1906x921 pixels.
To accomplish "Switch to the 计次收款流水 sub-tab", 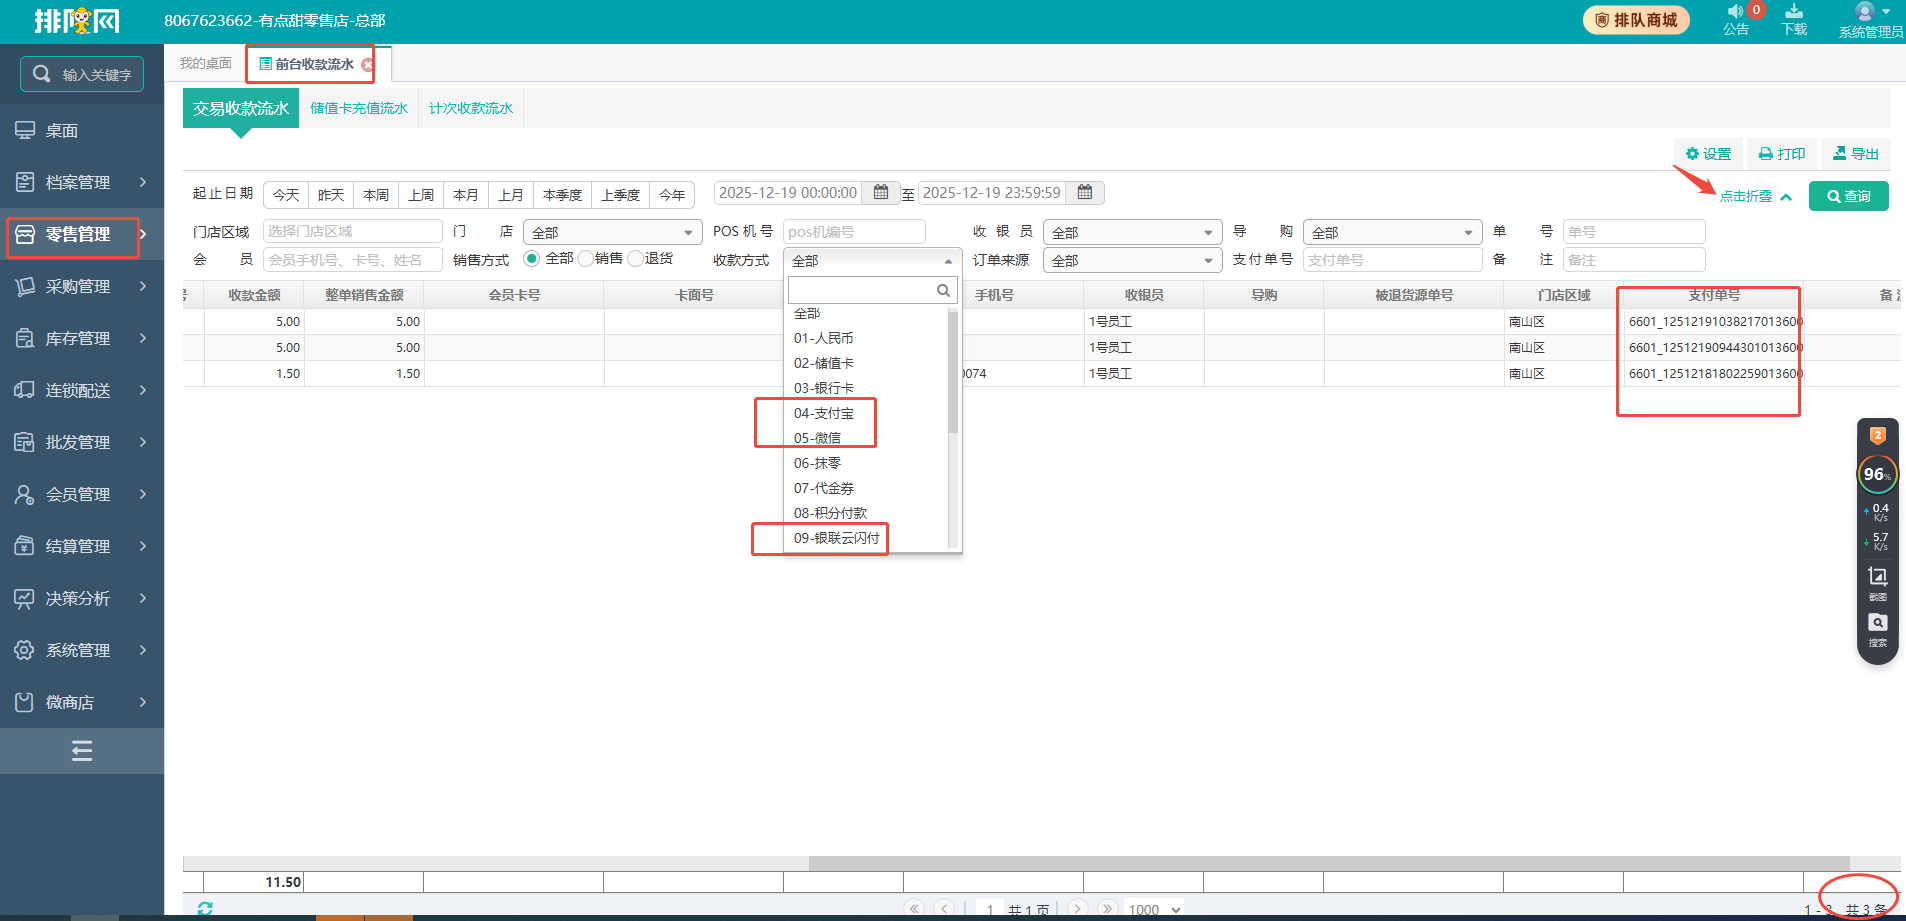I will click(x=471, y=108).
